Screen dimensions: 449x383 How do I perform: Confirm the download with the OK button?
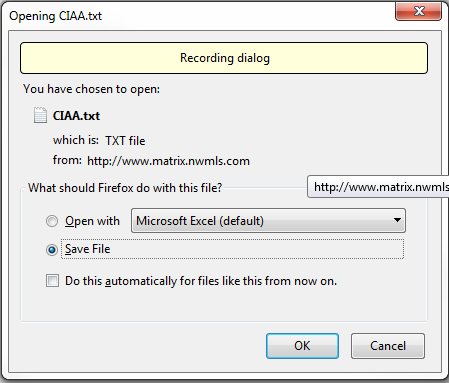302,346
